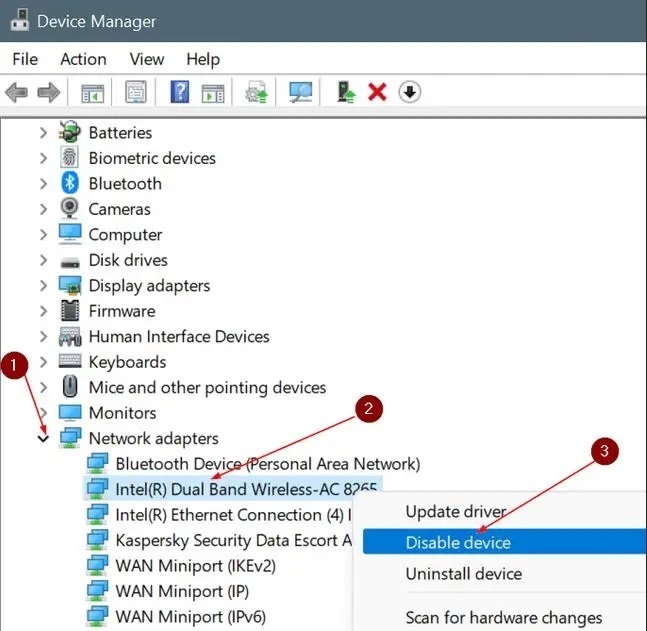The width and height of the screenshot is (647, 631).
Task: Click the black down-arrow disable device icon
Action: [x=410, y=92]
